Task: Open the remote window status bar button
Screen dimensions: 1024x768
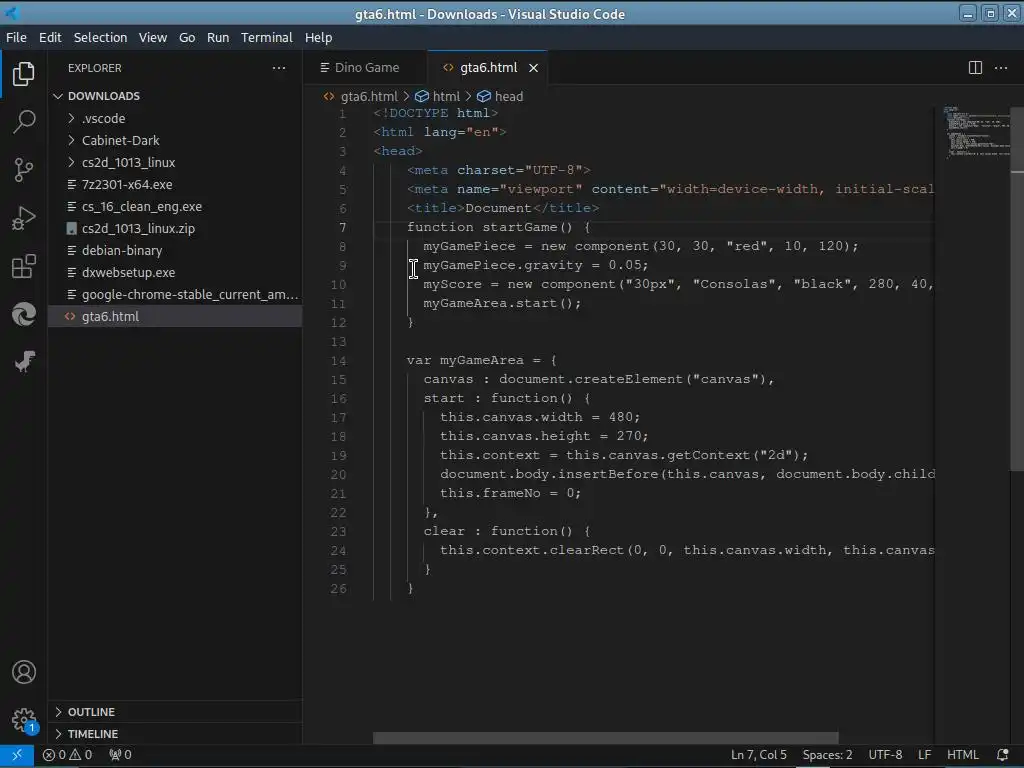Action: (17, 755)
